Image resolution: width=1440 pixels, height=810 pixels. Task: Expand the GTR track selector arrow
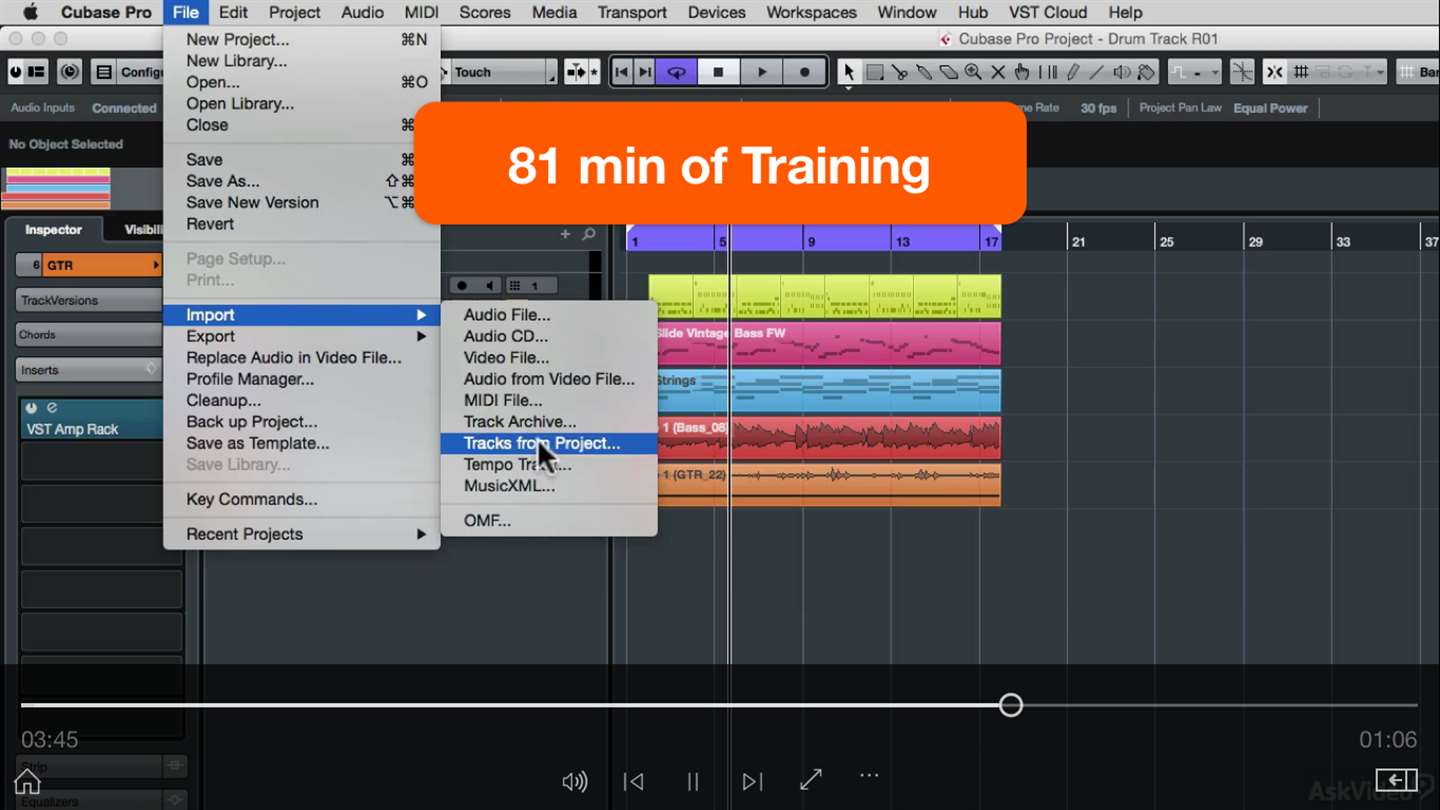[155, 265]
